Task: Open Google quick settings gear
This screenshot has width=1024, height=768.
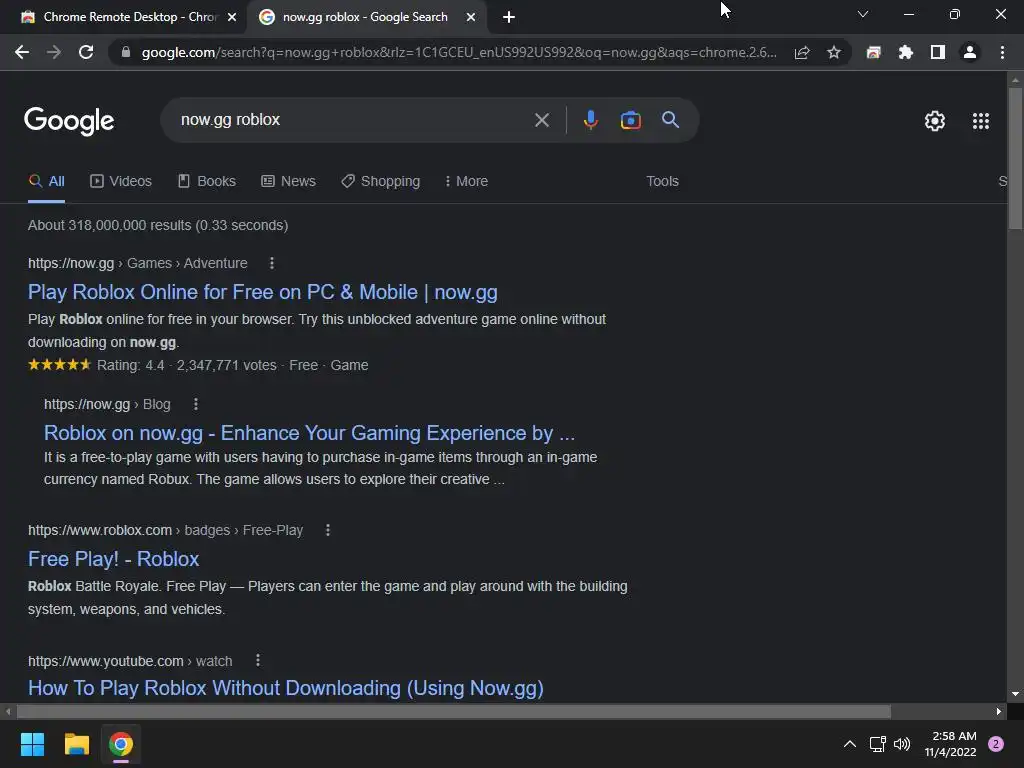Action: click(x=935, y=121)
